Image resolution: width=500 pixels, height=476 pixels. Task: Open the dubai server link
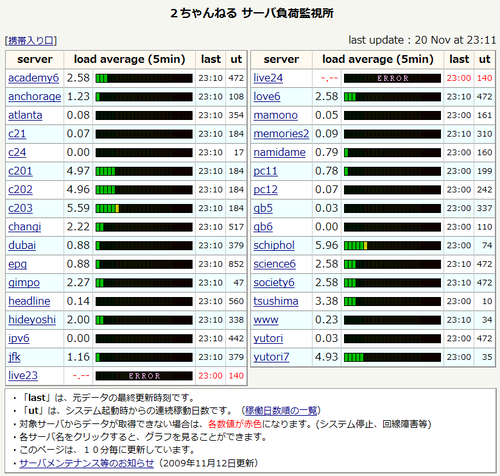coord(22,246)
